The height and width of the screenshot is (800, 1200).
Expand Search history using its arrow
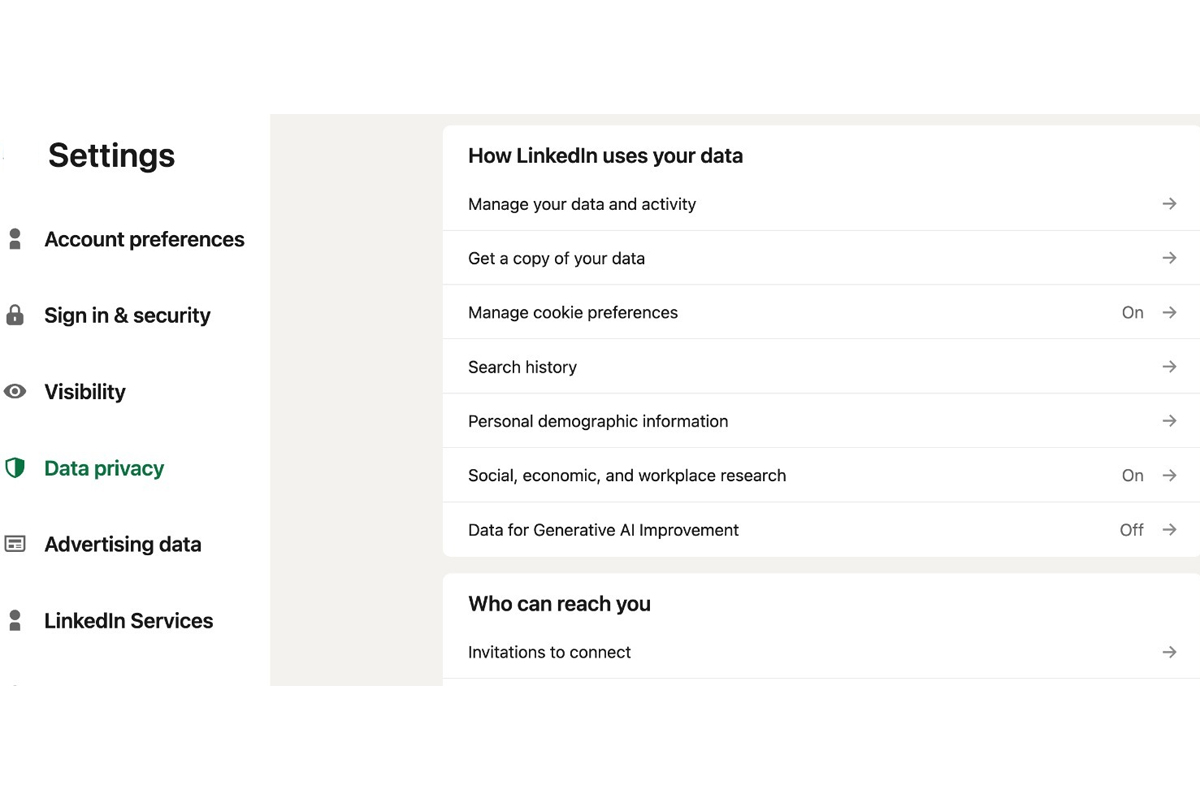(x=1169, y=367)
